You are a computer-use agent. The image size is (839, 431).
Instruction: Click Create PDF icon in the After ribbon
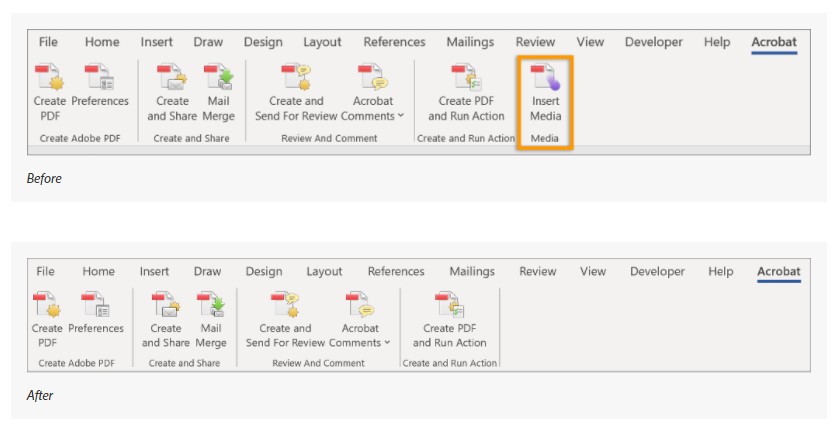point(47,304)
